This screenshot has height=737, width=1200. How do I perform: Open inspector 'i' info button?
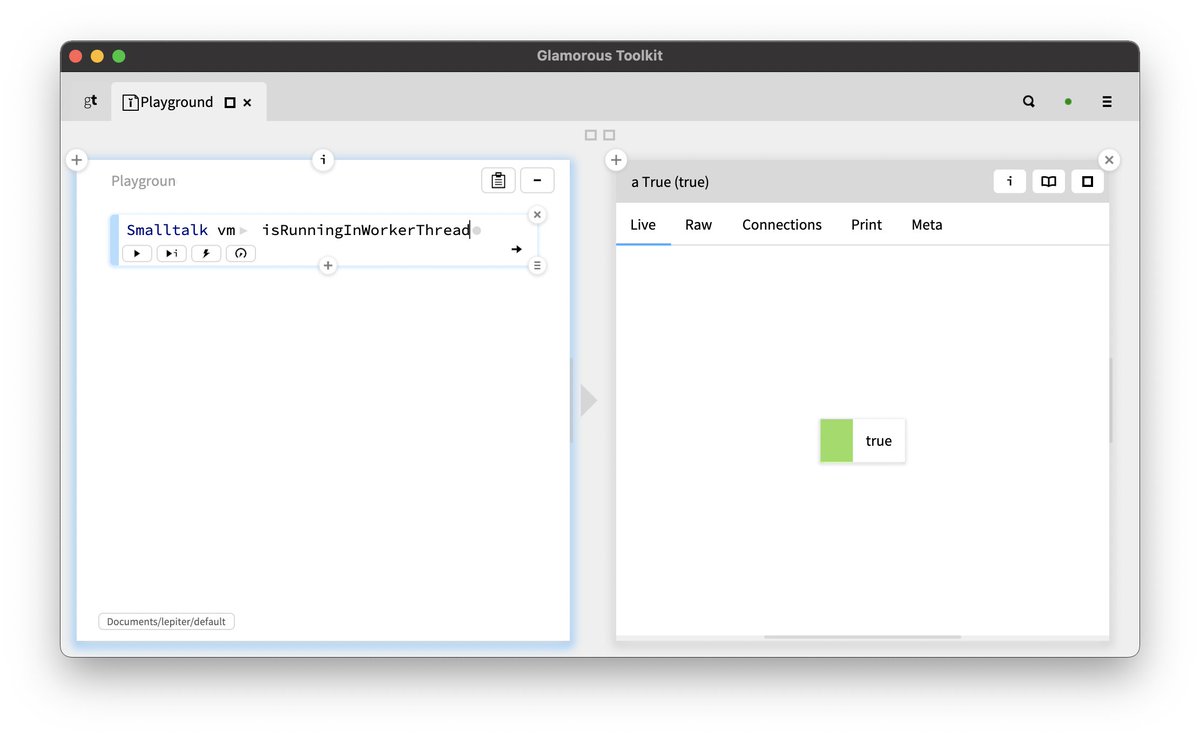pos(1010,181)
